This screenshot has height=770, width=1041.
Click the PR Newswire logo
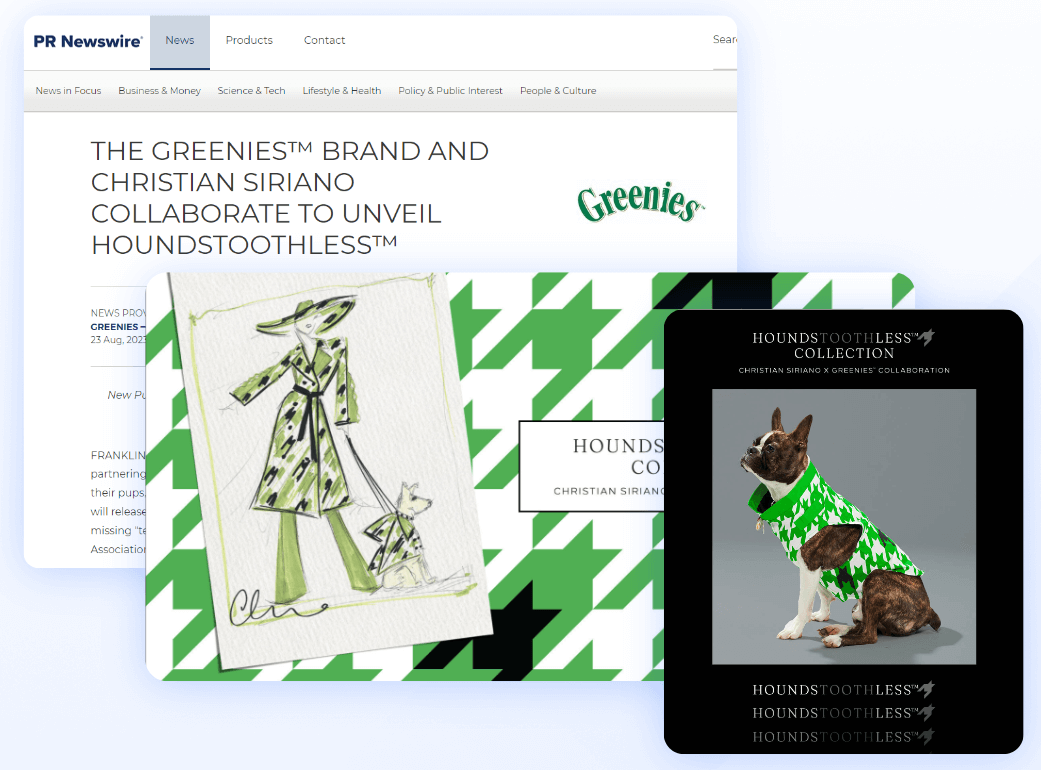(x=85, y=42)
